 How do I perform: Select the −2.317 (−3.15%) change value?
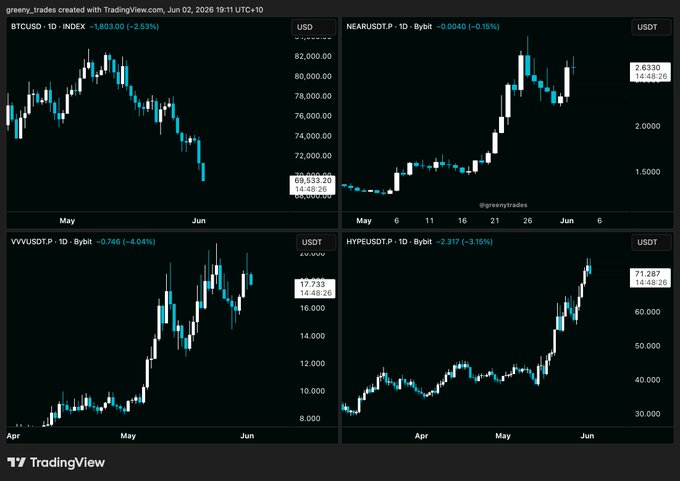click(x=464, y=242)
